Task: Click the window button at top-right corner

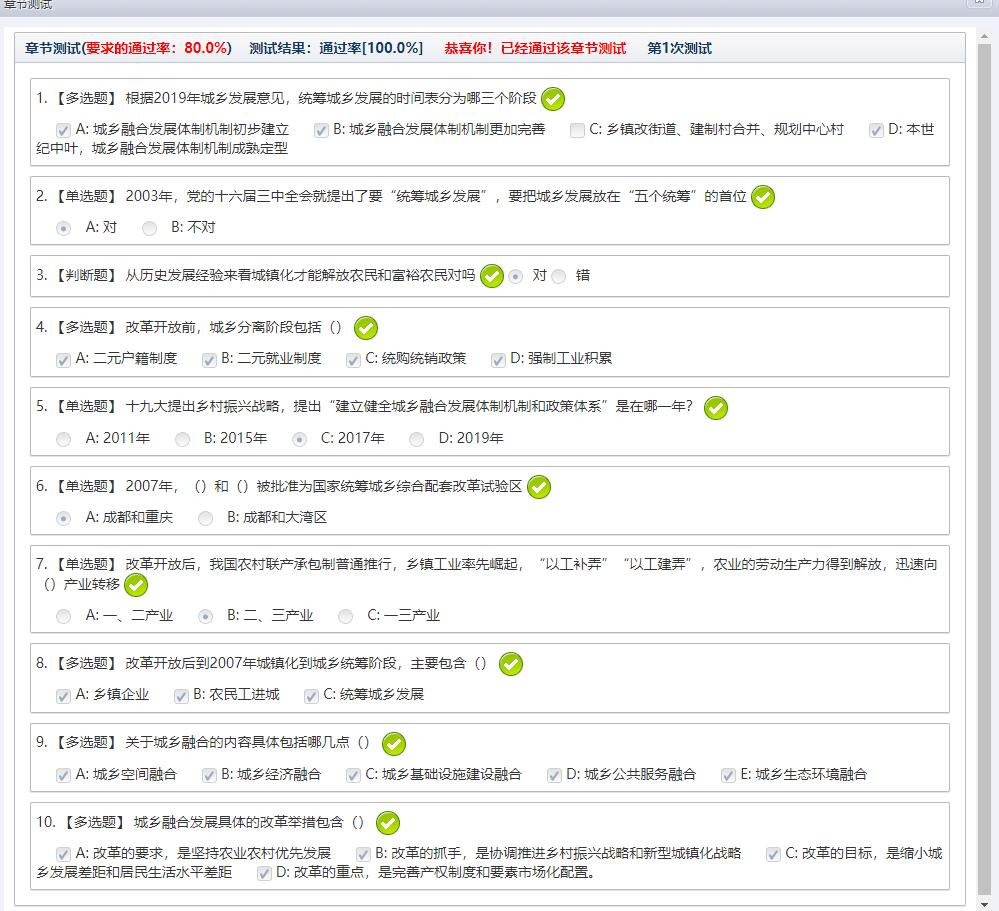Action: [982, 4]
